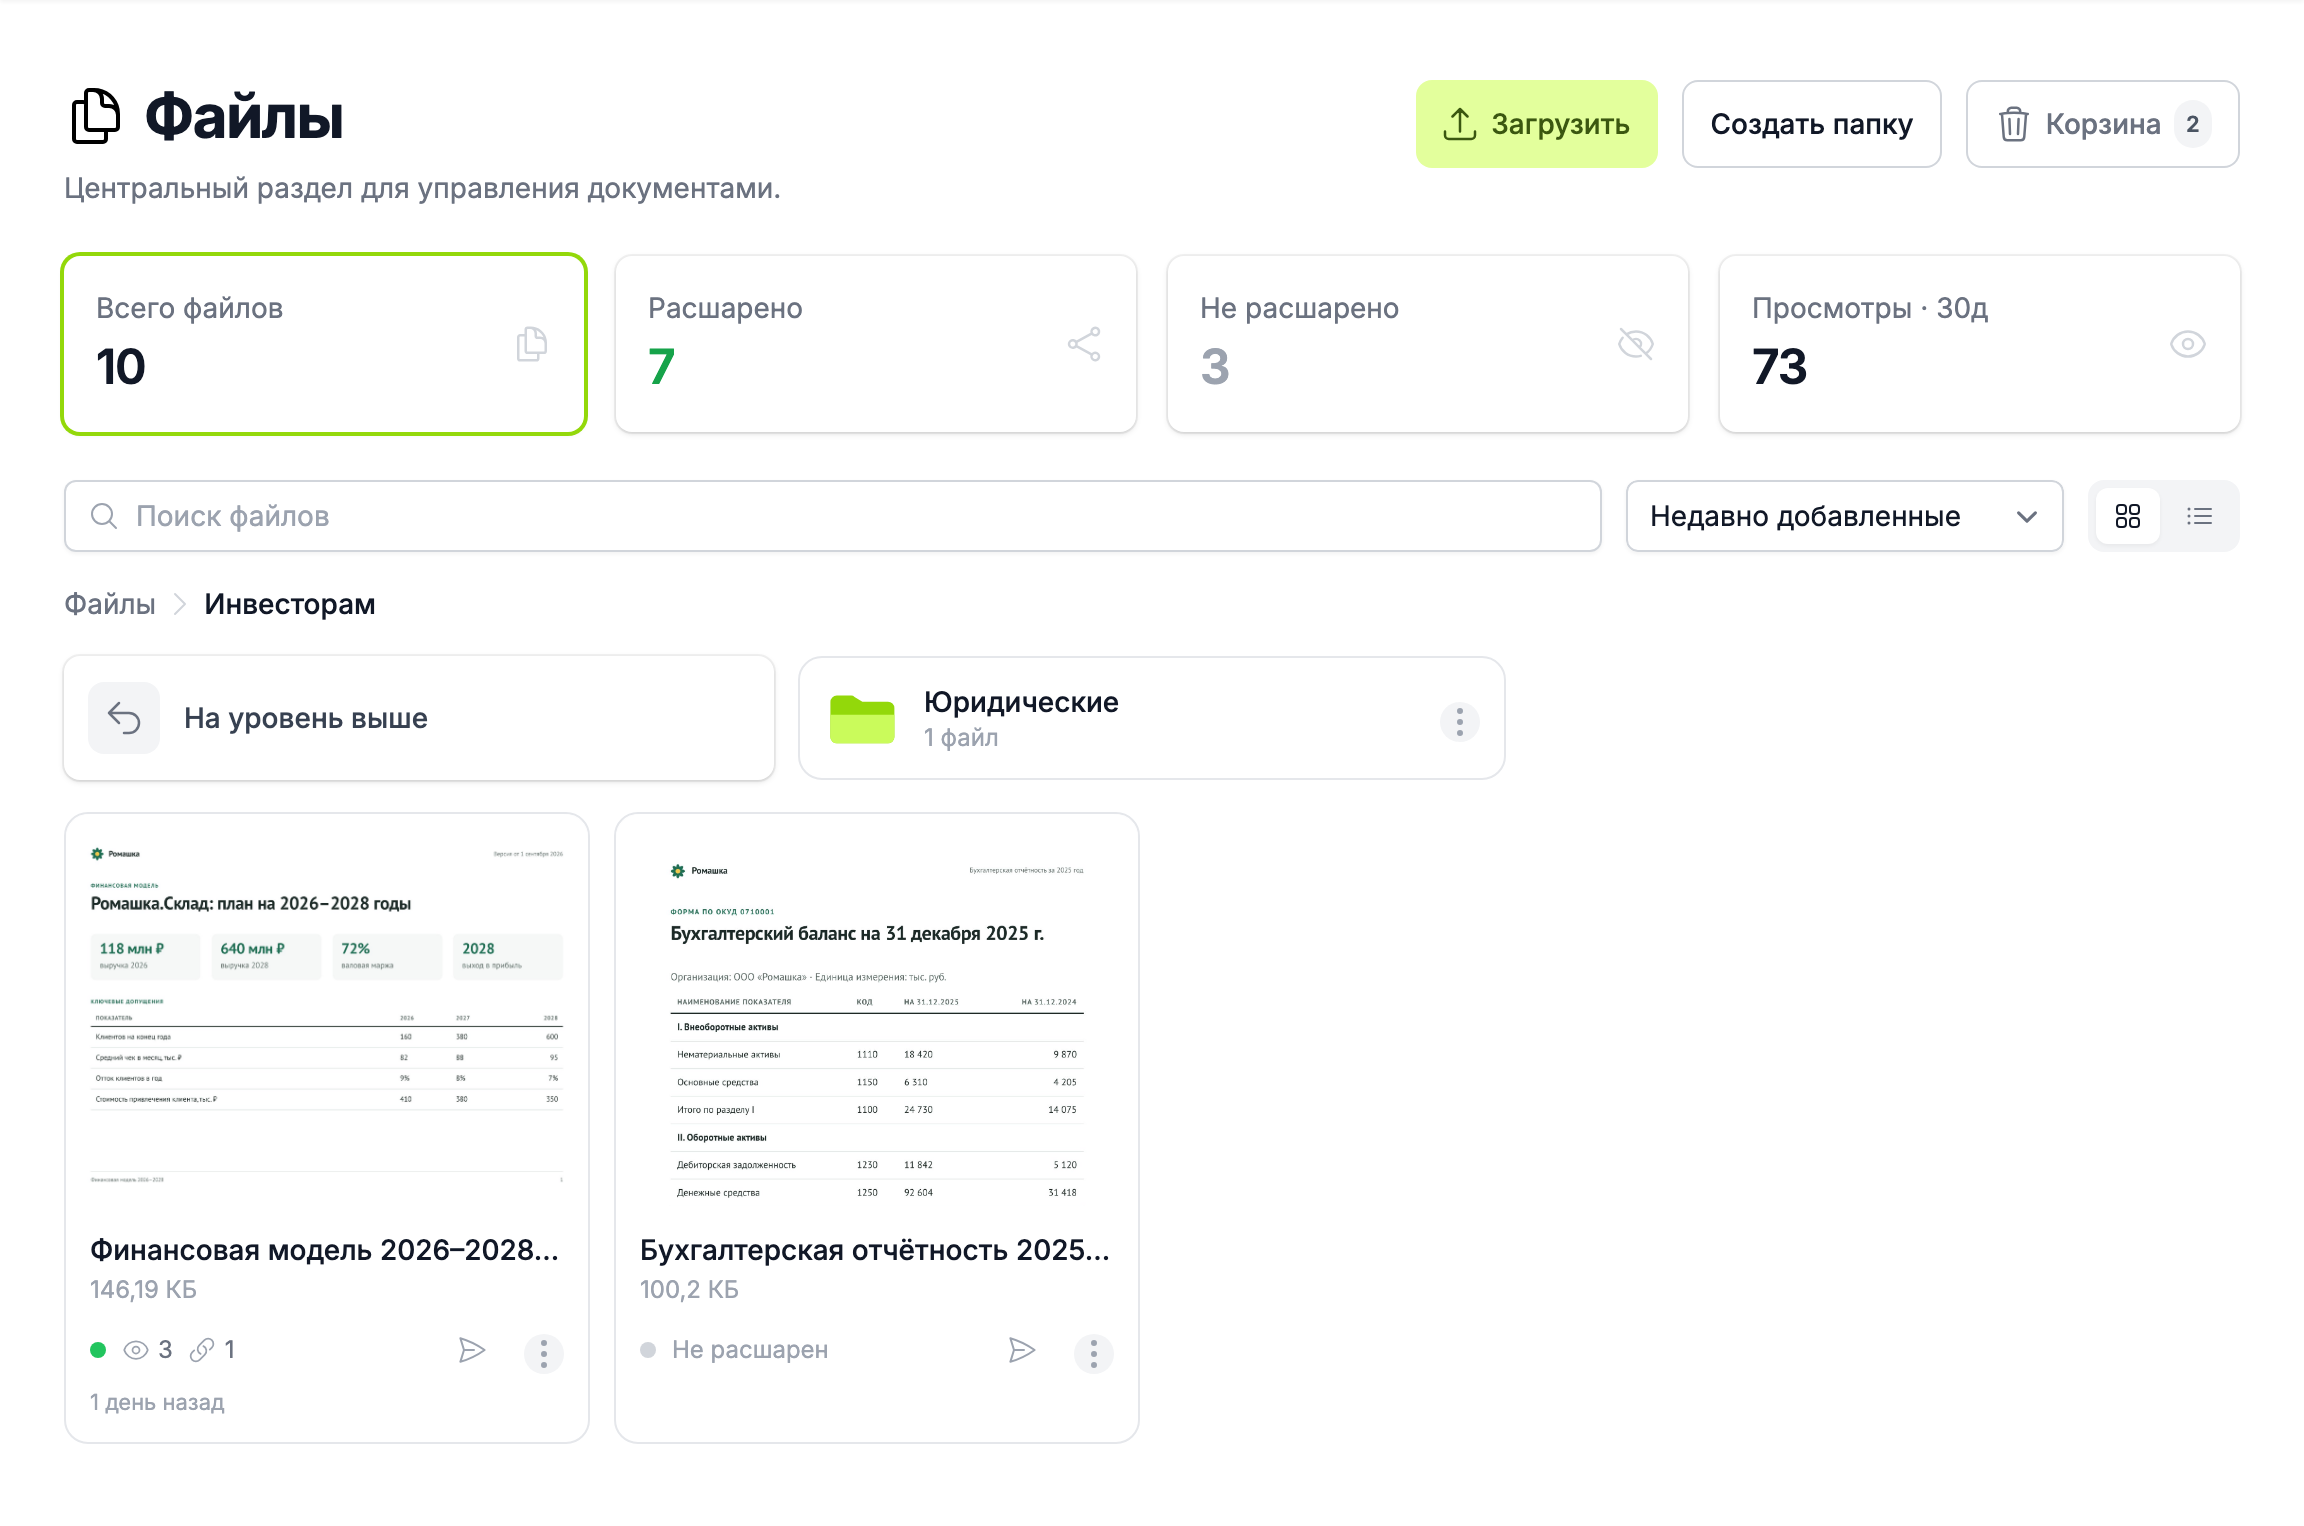The image size is (2304, 1526).
Task: Click Создать папку button
Action: [x=1811, y=124]
